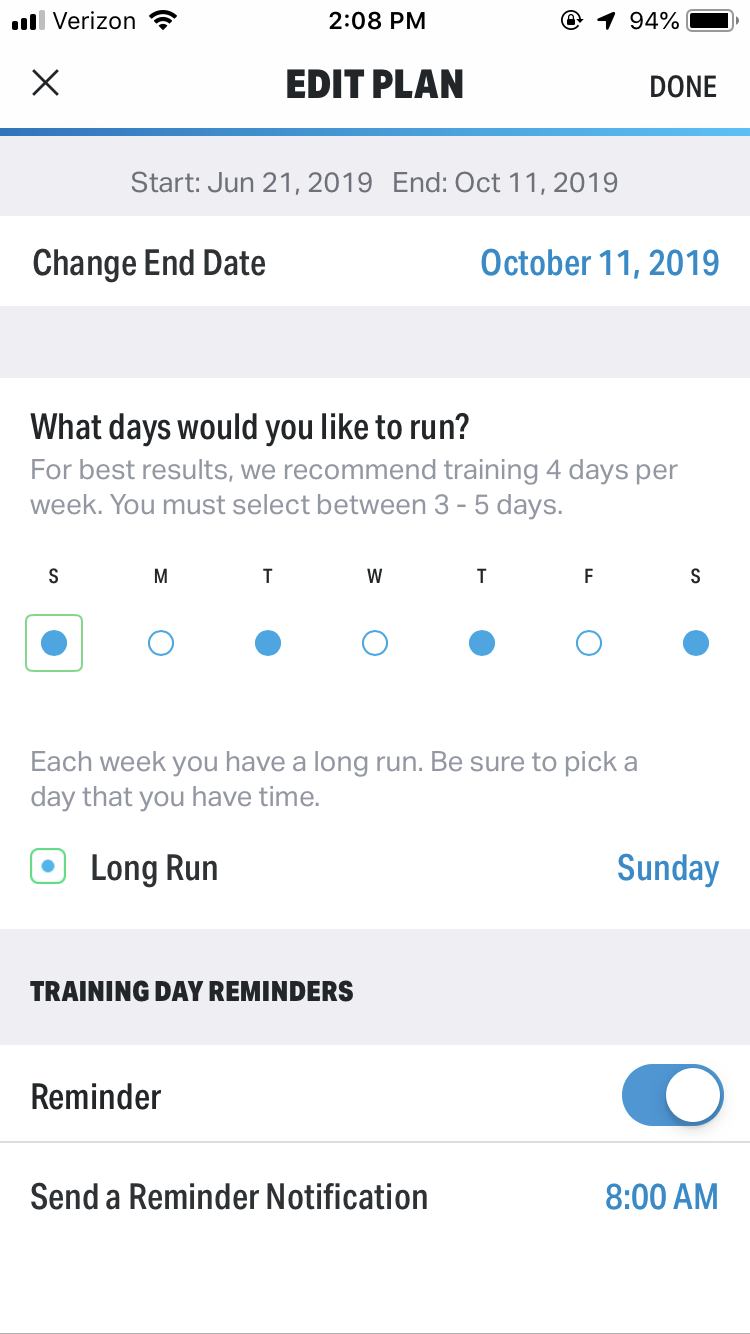Deselect Saturday as a run day

[696, 643]
